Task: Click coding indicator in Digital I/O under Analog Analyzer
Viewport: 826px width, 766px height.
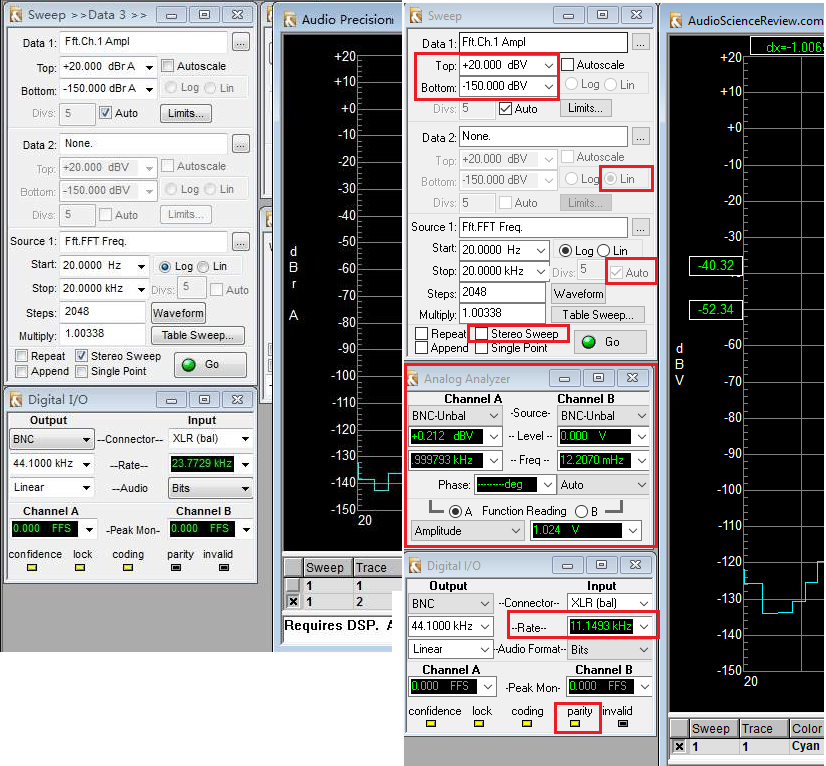Action: (527, 724)
